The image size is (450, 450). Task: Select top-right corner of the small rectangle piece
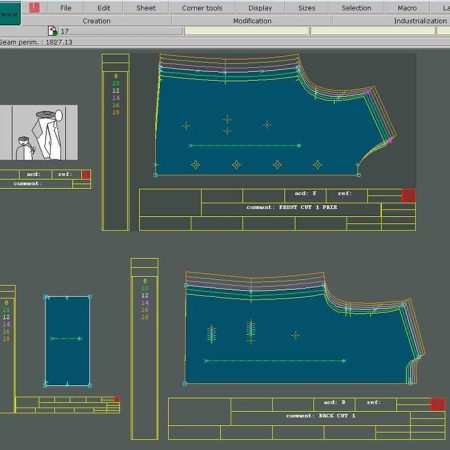(x=90, y=296)
